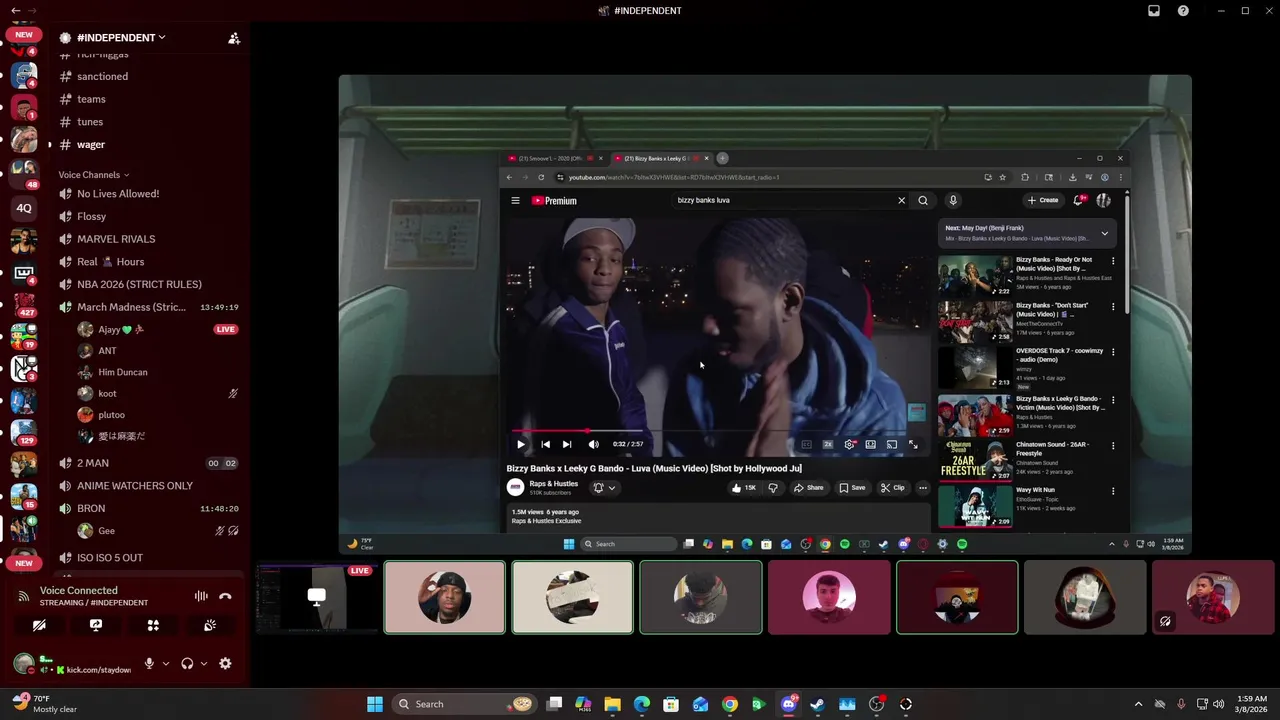Screen dimensions: 1280x720
Task: Open Windows Start menu
Action: (374, 704)
